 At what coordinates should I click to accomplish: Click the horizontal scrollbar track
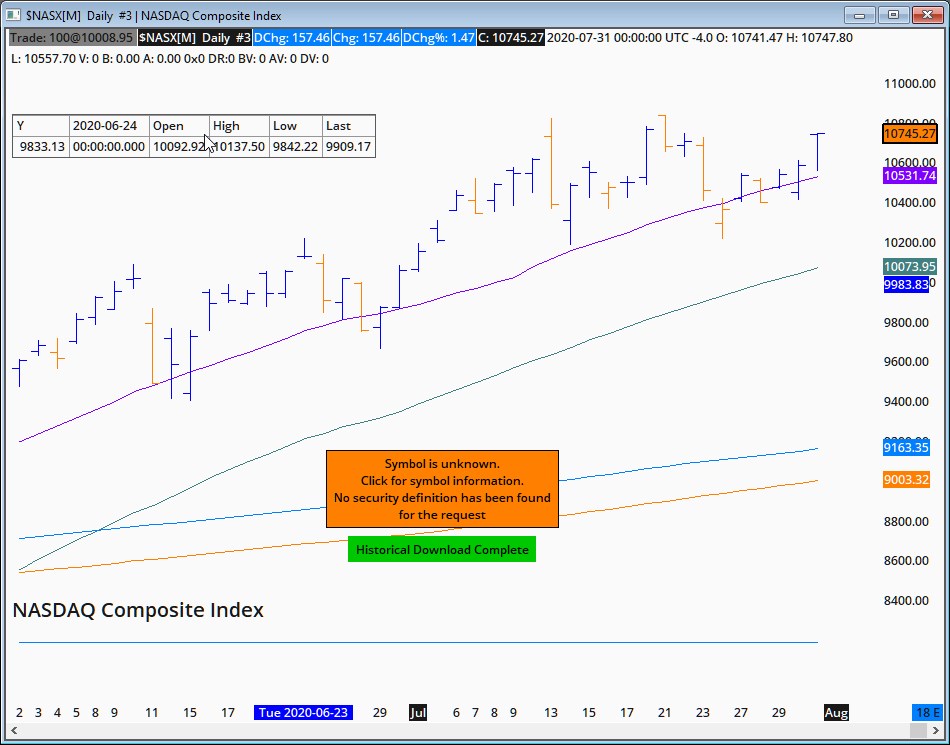[474, 730]
